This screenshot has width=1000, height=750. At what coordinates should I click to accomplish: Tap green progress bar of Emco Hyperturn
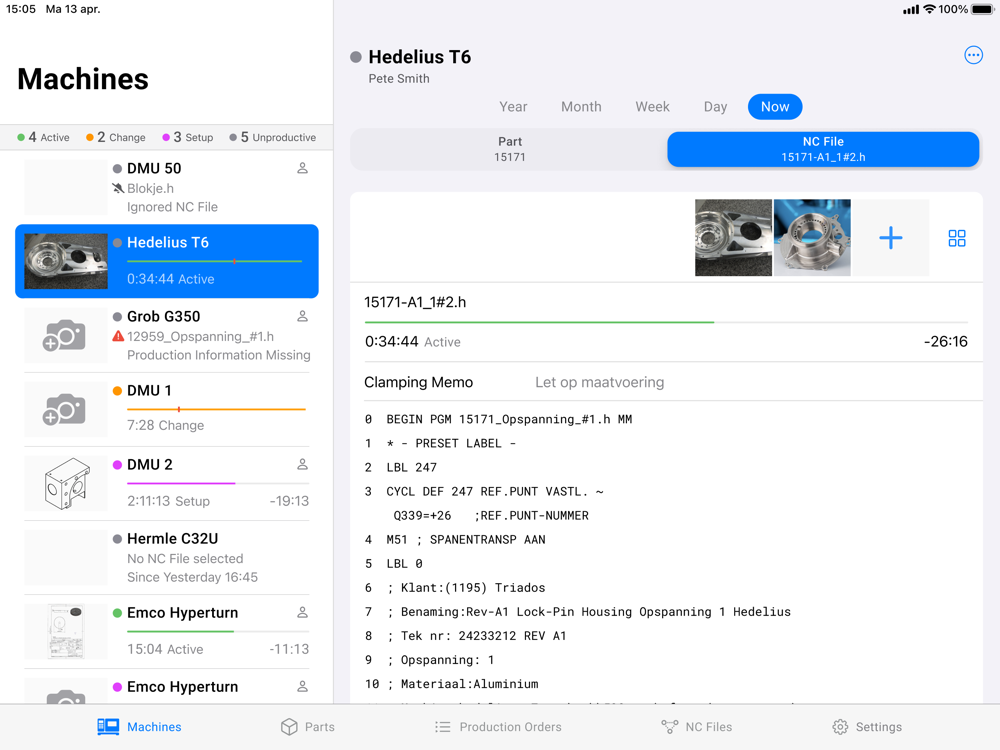(180, 631)
